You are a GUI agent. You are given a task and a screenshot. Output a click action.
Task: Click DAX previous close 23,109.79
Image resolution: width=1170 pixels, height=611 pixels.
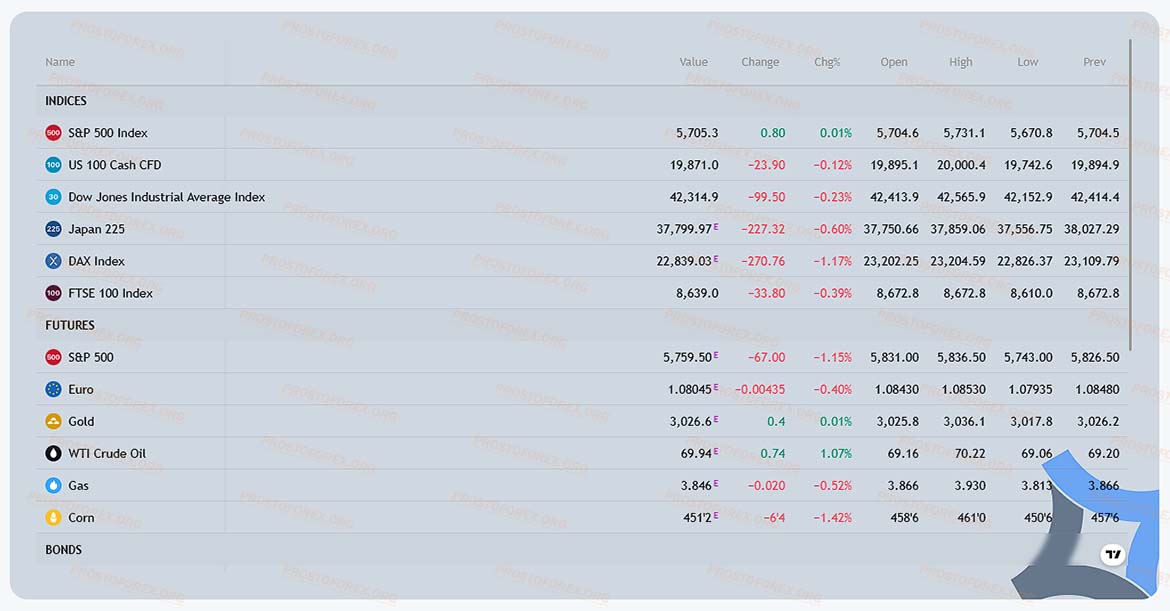pyautogui.click(x=1092, y=261)
